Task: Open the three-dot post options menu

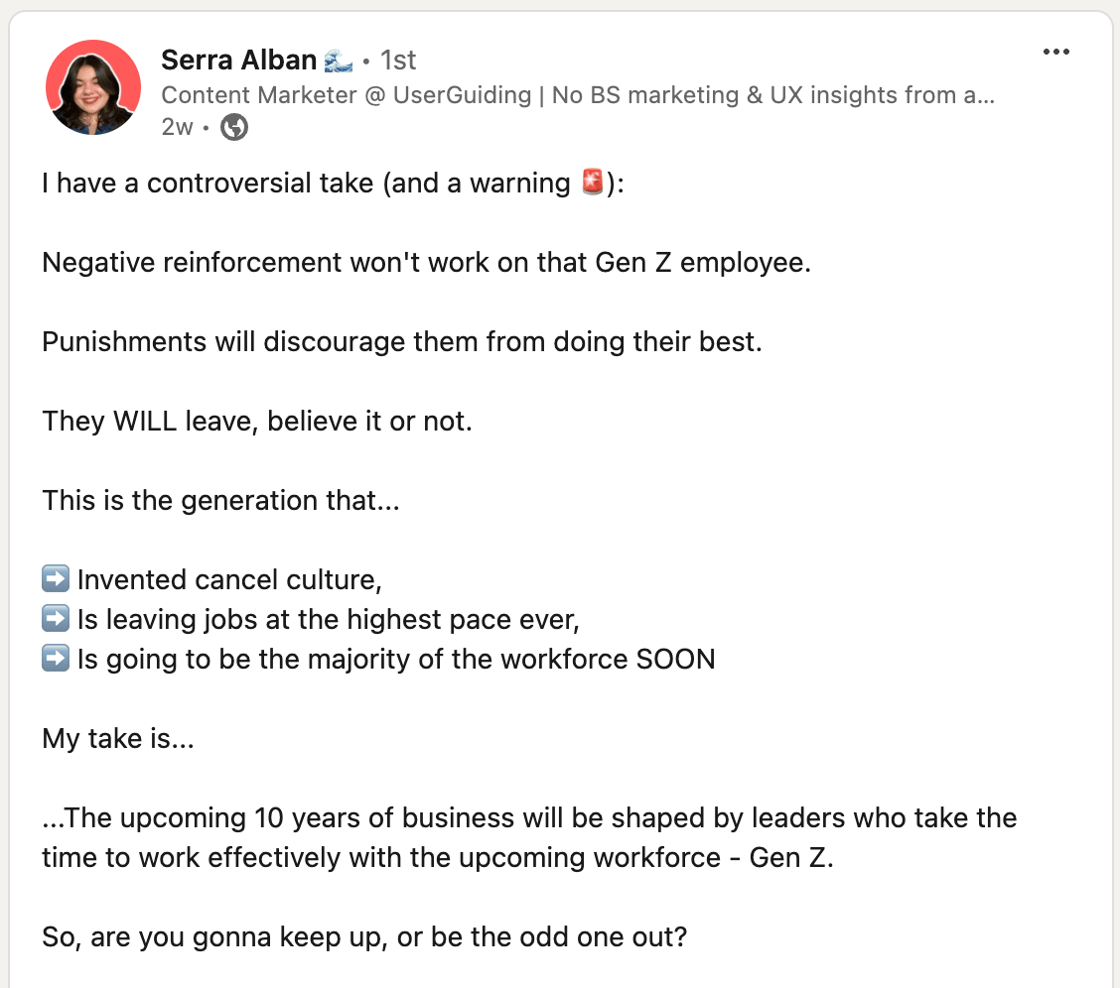Action: point(1056,53)
